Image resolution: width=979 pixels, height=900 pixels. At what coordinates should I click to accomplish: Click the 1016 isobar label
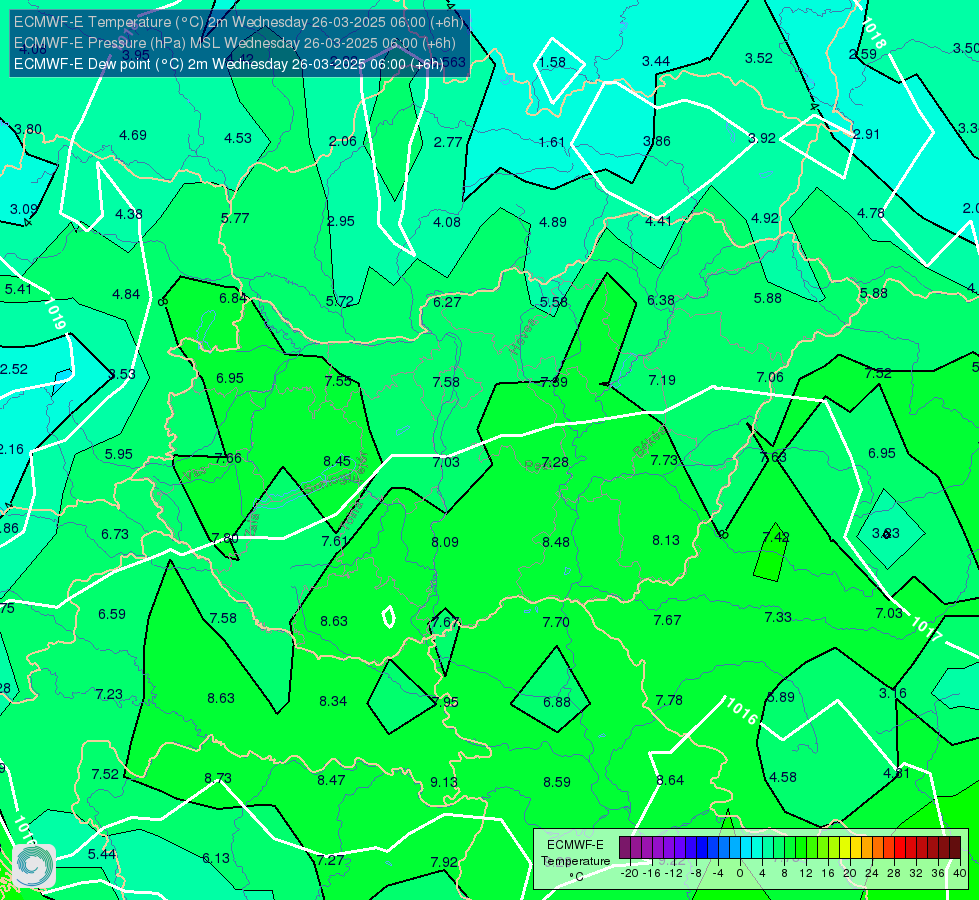[742, 711]
